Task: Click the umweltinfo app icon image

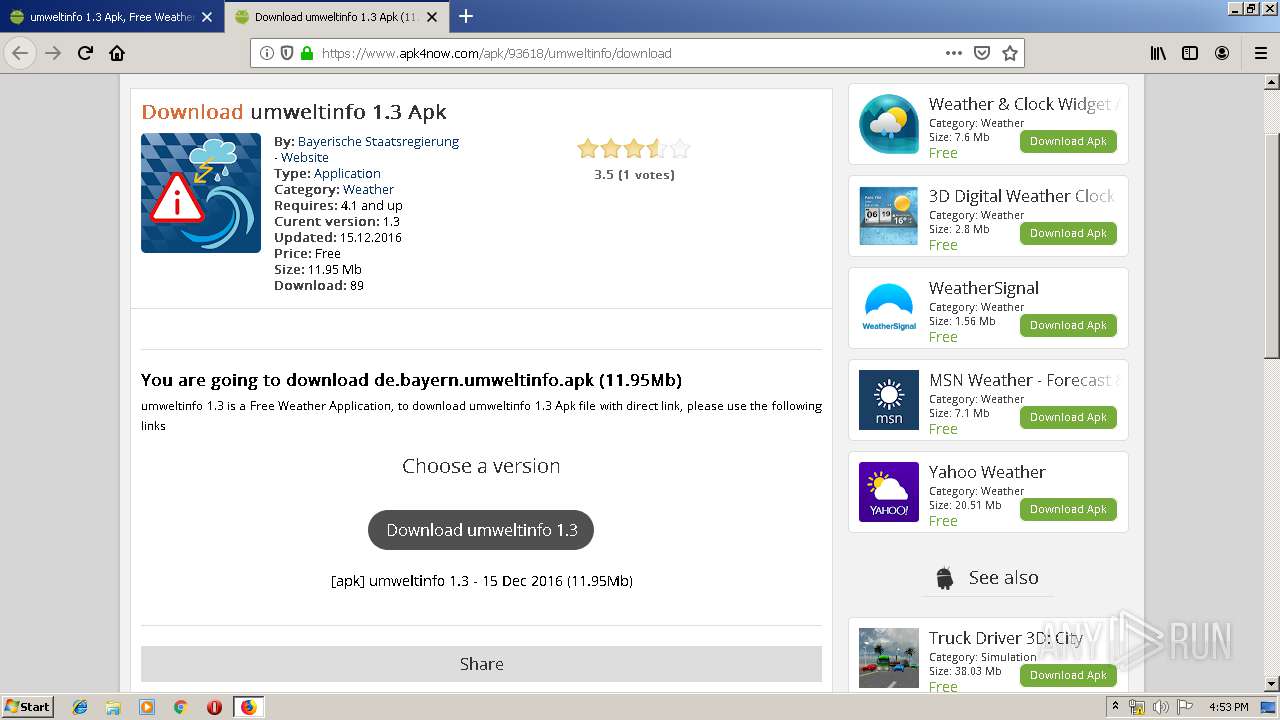Action: click(201, 193)
